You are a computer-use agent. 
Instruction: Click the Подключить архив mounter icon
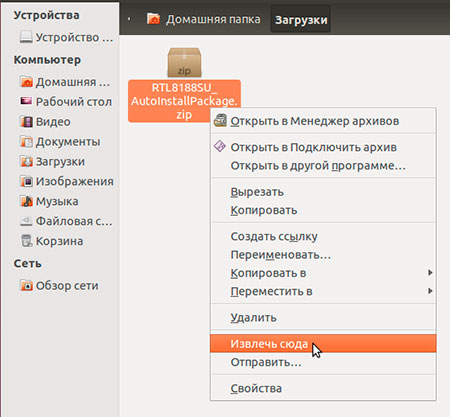click(x=220, y=146)
